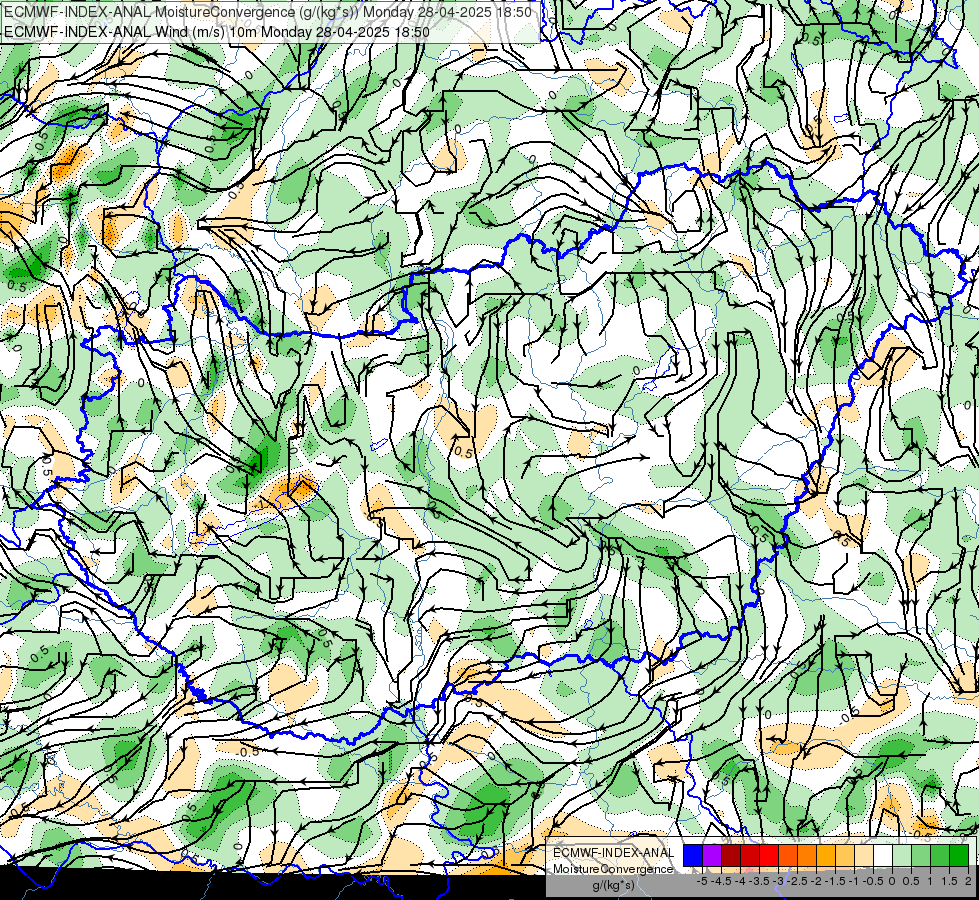The width and height of the screenshot is (979, 900).
Task: Select the green swatch between 0.5 and 1
Action: coord(921,856)
